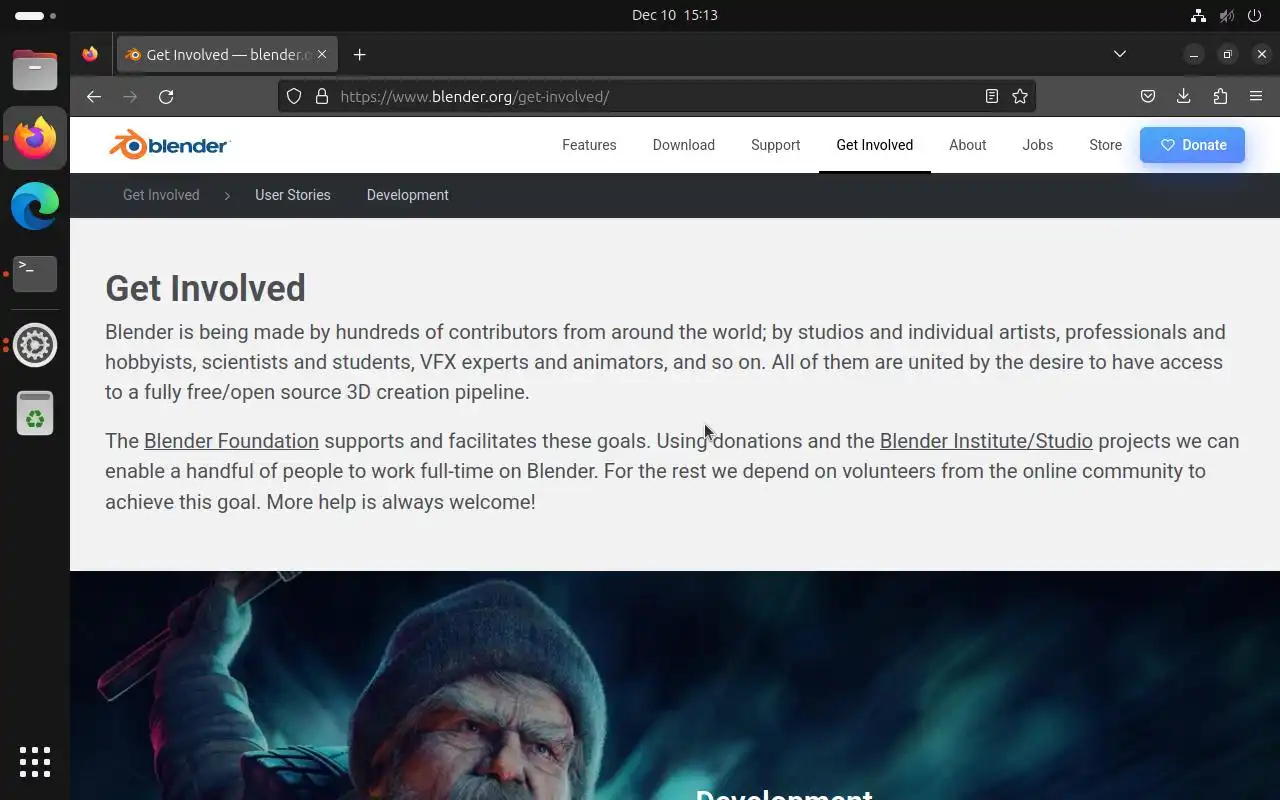The width and height of the screenshot is (1280, 800).
Task: Follow the Blender Institute/Studio link
Action: point(986,441)
